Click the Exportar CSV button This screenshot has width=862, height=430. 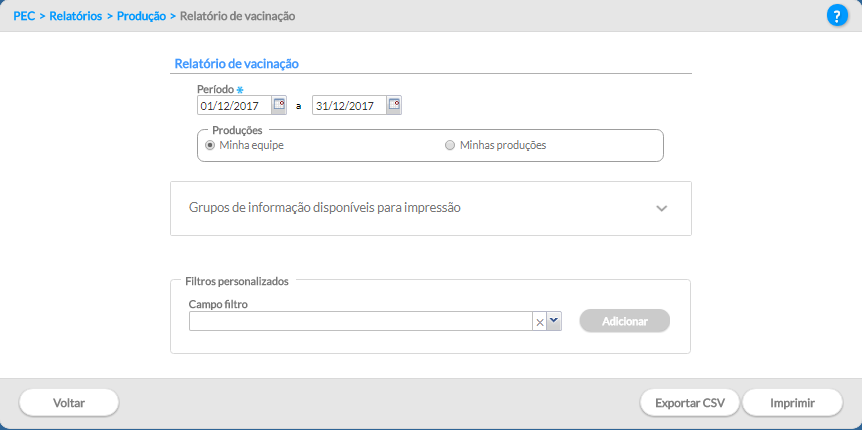(x=690, y=403)
